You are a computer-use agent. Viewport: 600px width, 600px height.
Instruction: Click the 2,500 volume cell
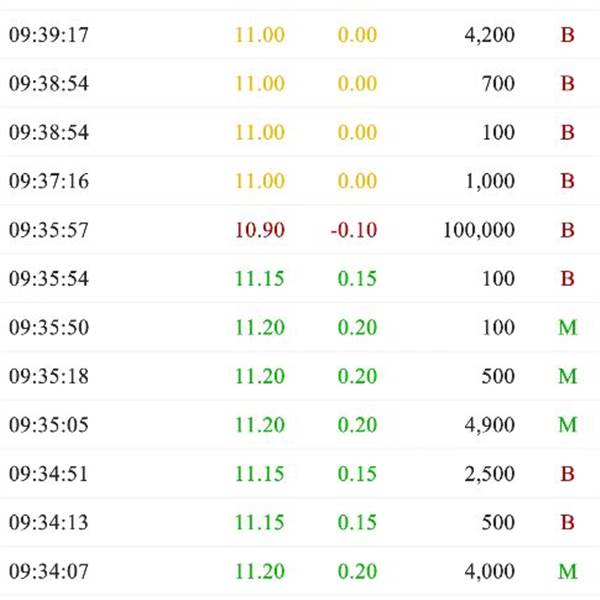click(490, 474)
